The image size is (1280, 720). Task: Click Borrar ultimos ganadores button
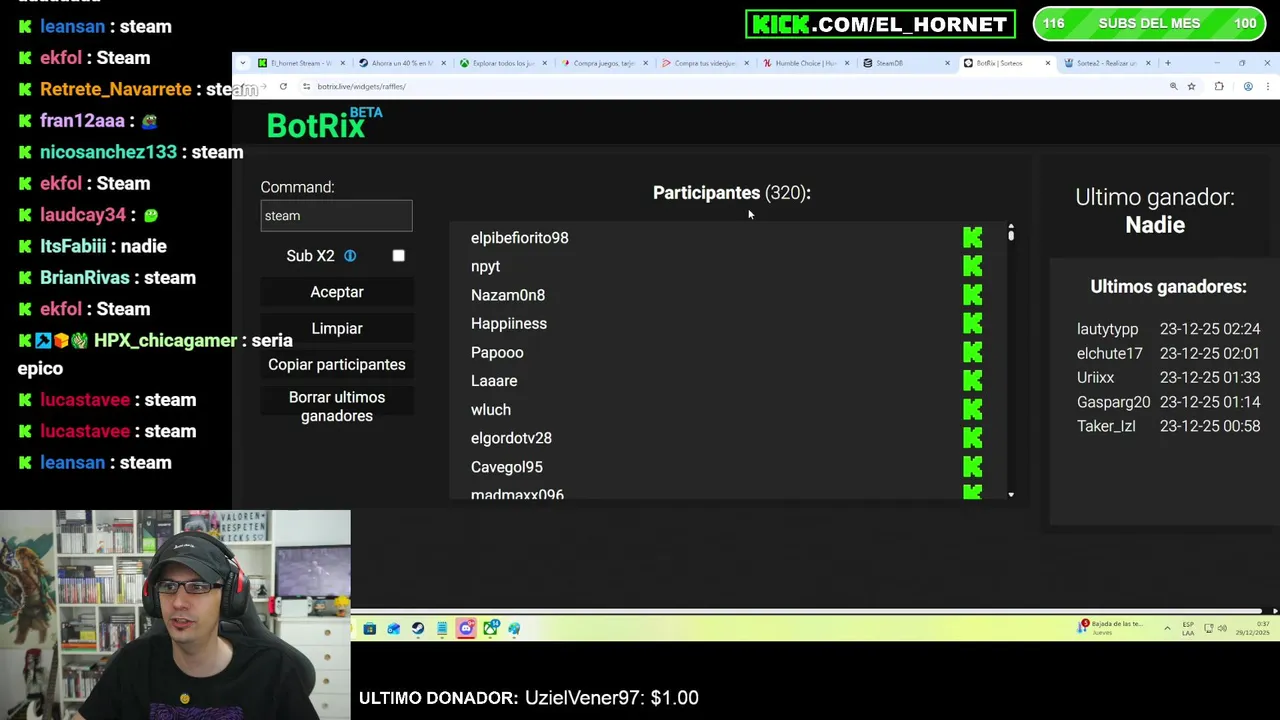(337, 406)
